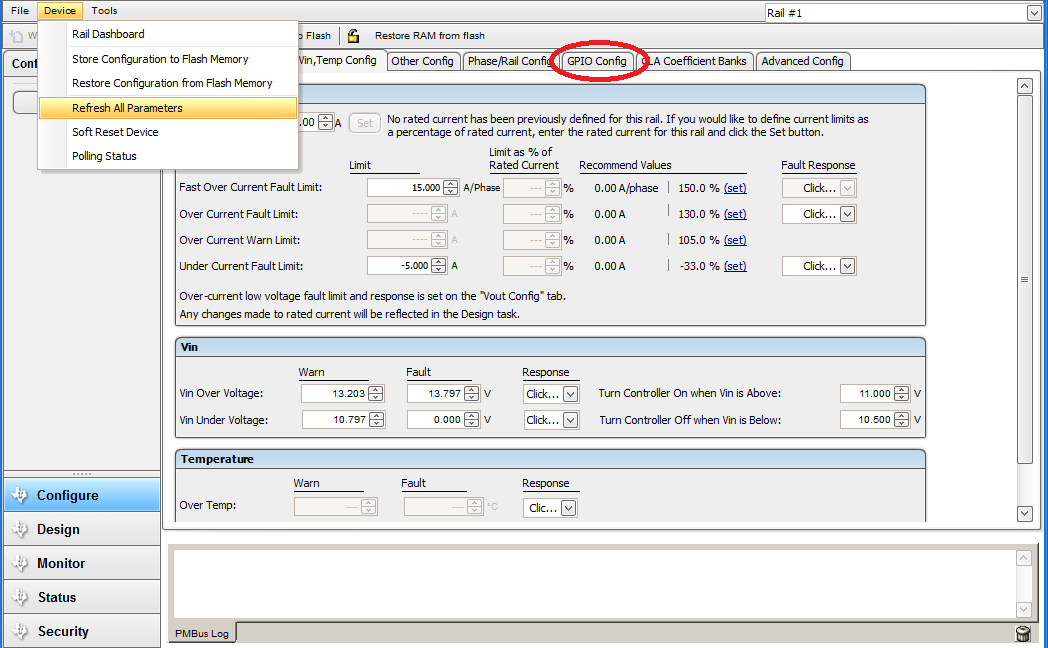Screen dimensions: 1048x648
Task: Click stepper of Vin Over Voltage Warn
Action: point(376,393)
